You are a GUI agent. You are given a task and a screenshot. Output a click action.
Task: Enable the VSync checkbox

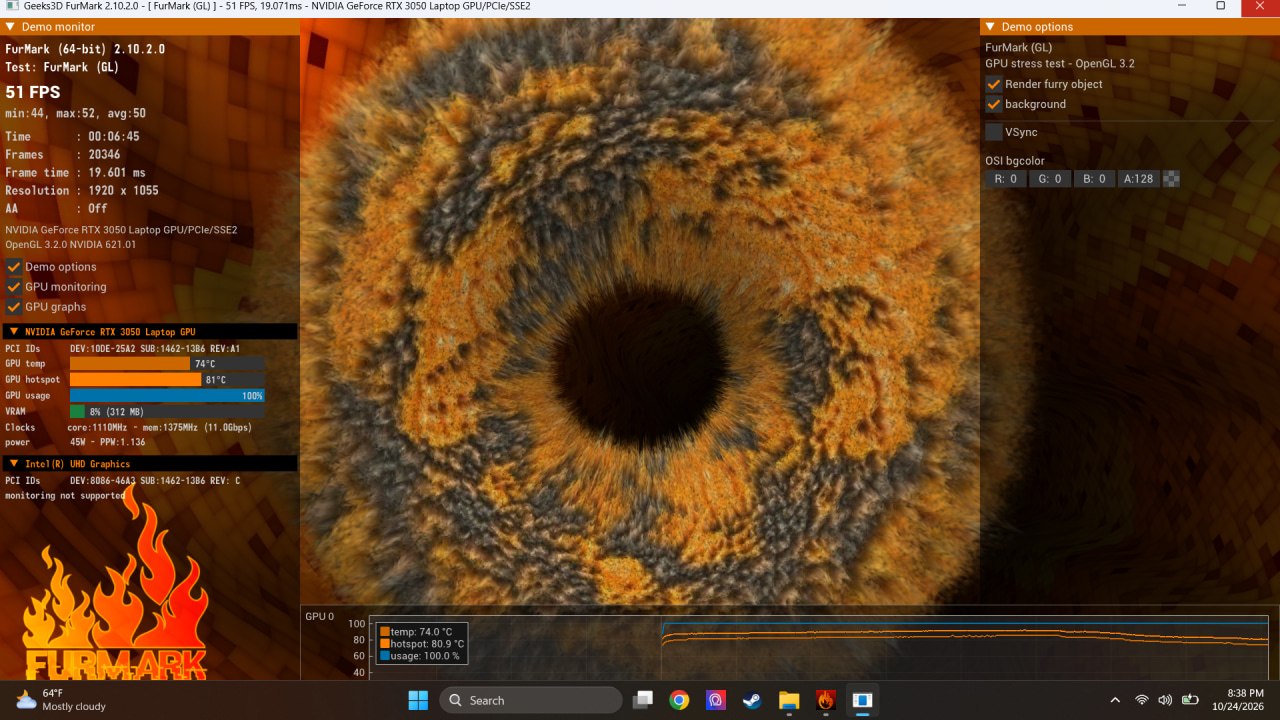coord(994,132)
